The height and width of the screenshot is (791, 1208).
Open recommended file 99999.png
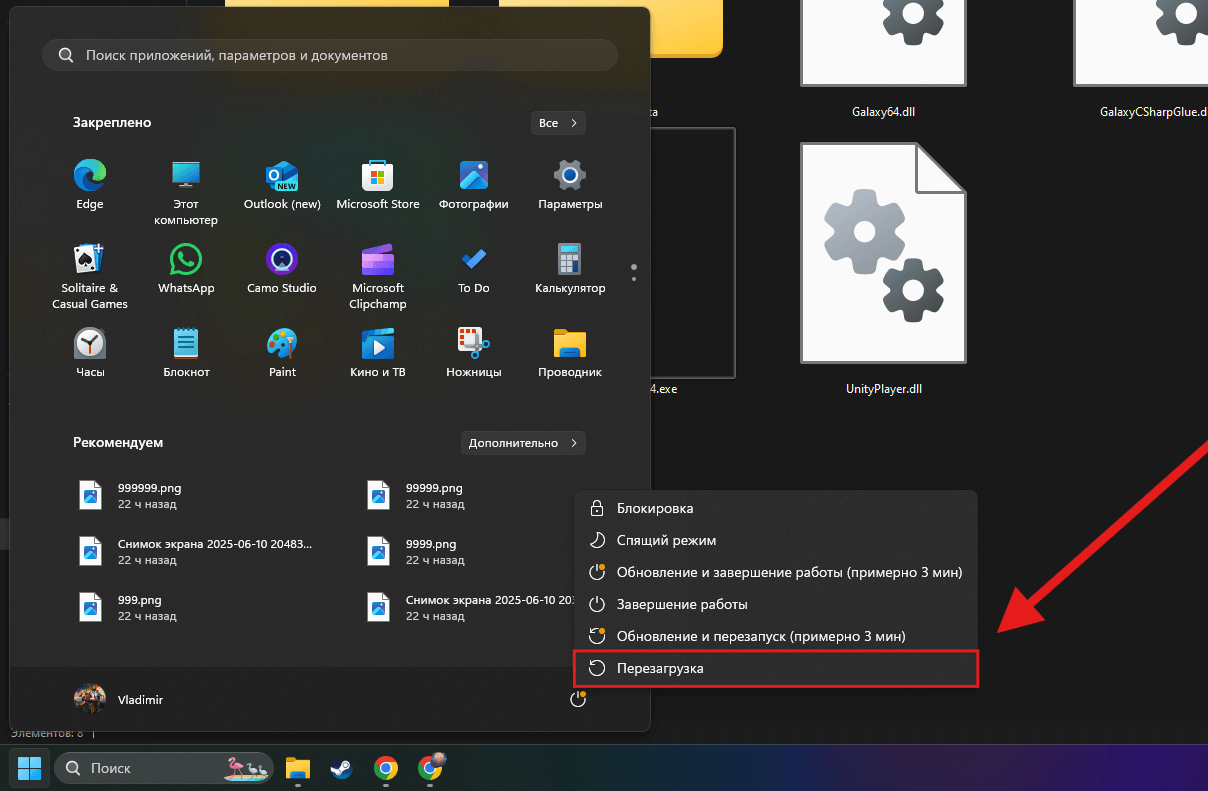(x=416, y=496)
